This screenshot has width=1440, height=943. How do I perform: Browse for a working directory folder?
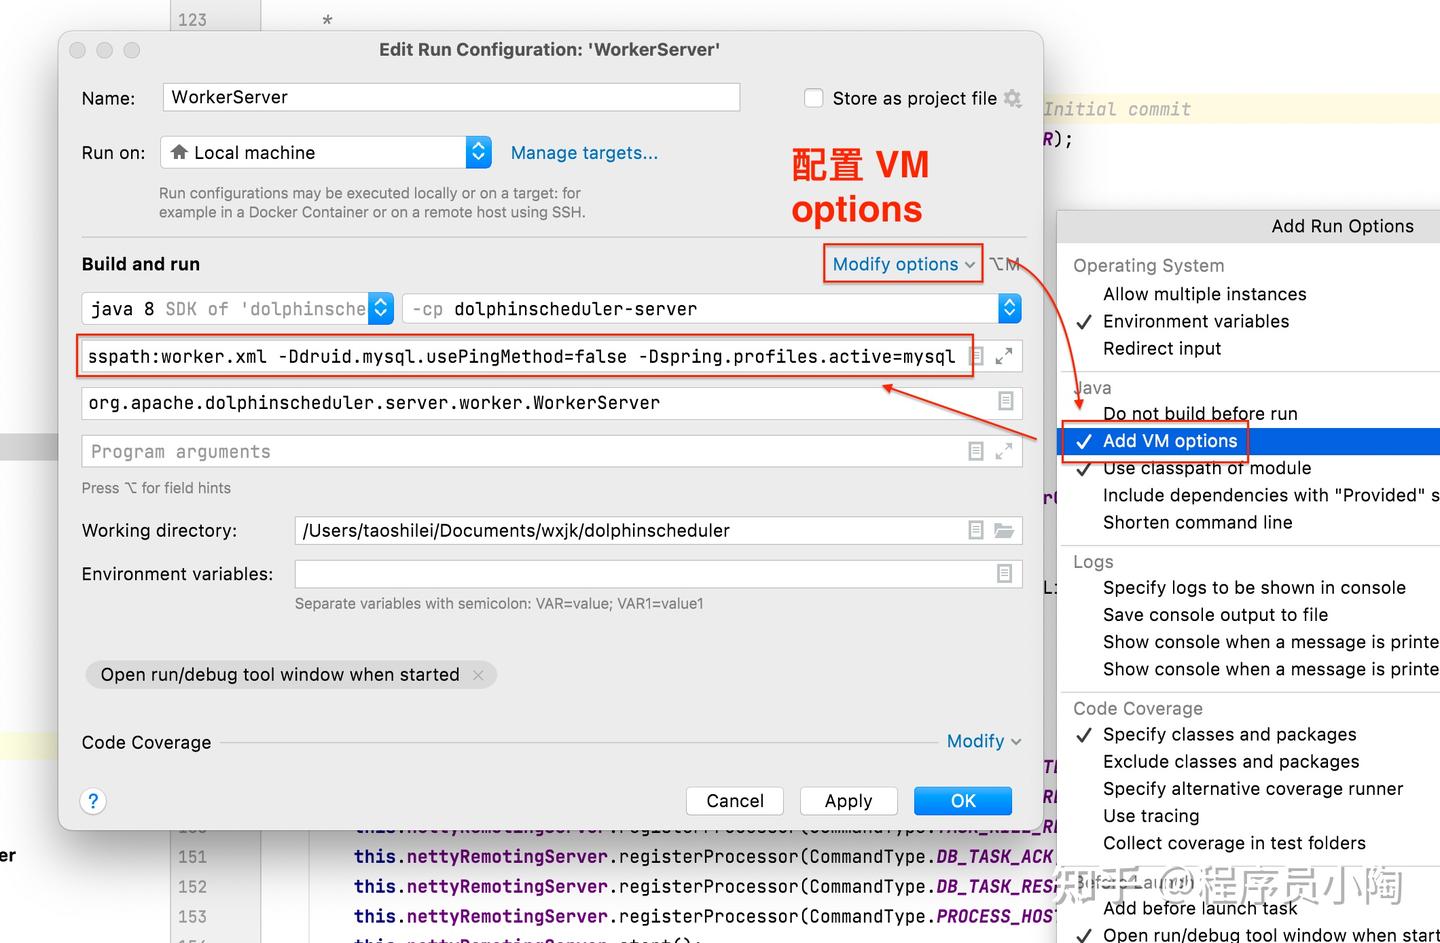[x=1004, y=530]
